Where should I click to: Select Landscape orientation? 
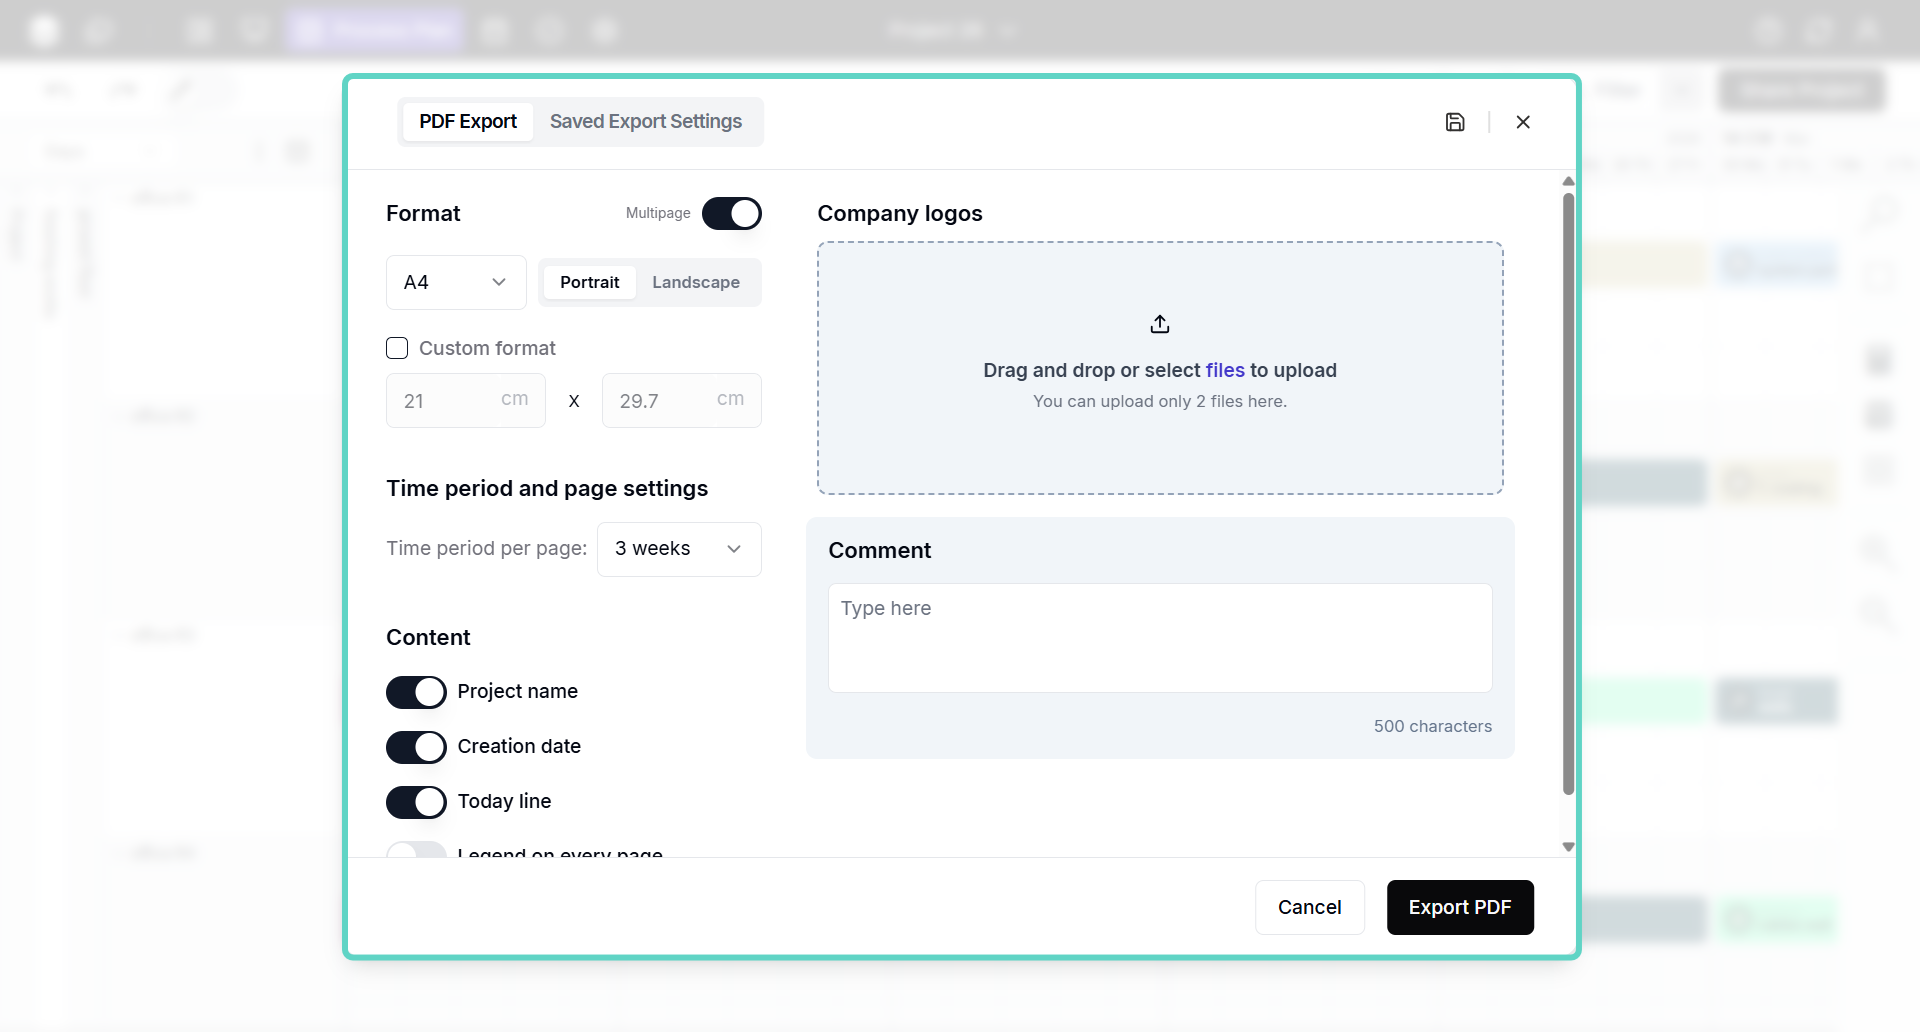696,283
